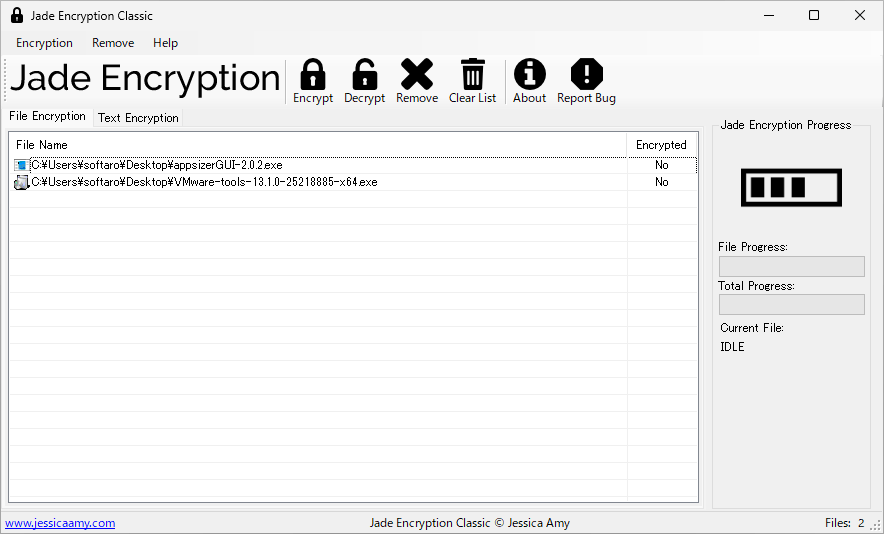Screen dimensions: 884x534
Task: Click the 'Files: 2' status count
Action: (845, 523)
